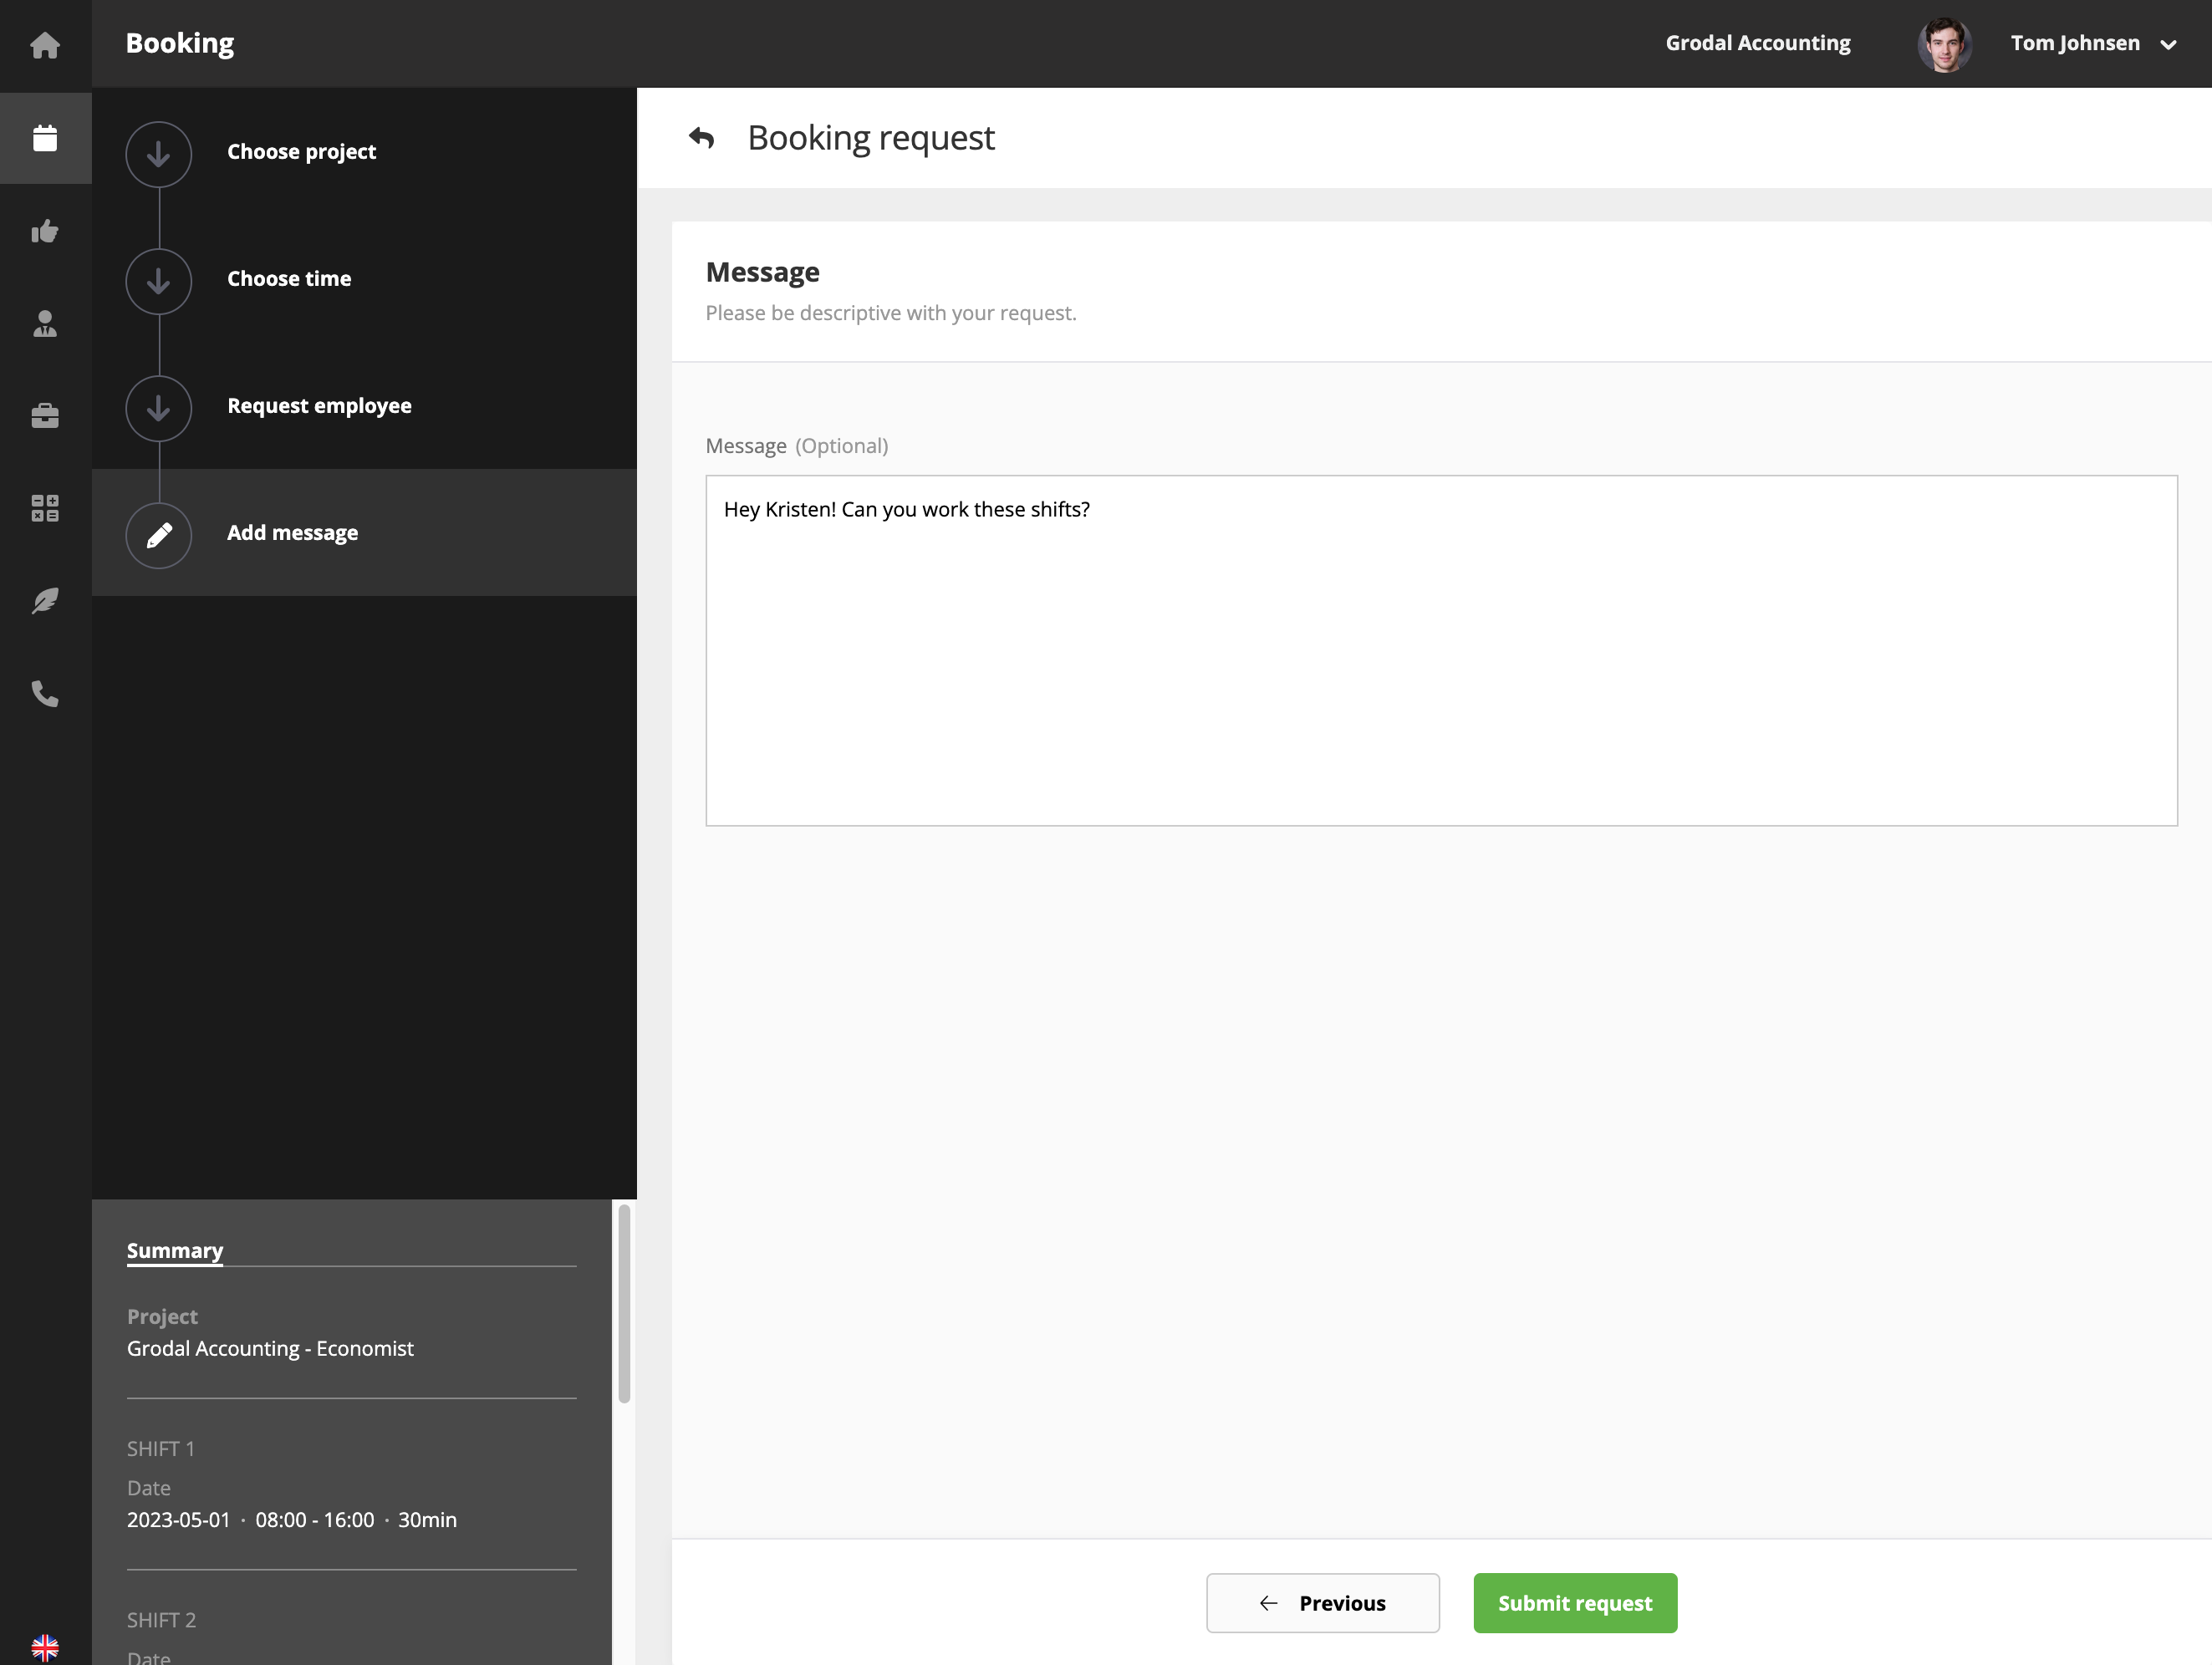Click the green Submit request button

(x=1574, y=1603)
